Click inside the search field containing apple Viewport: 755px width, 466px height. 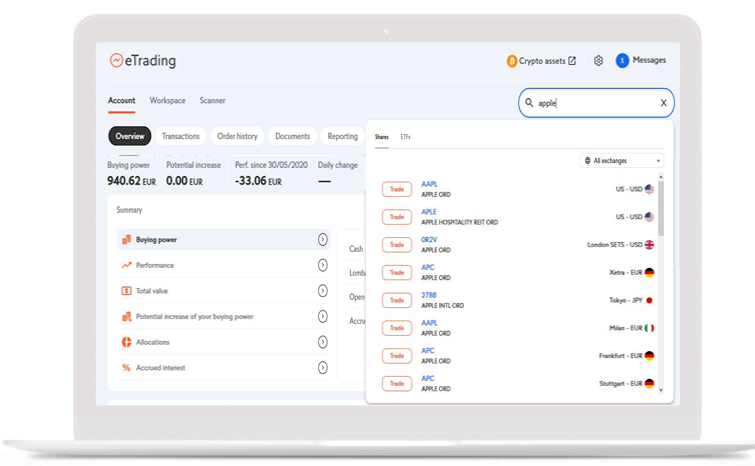(x=596, y=103)
